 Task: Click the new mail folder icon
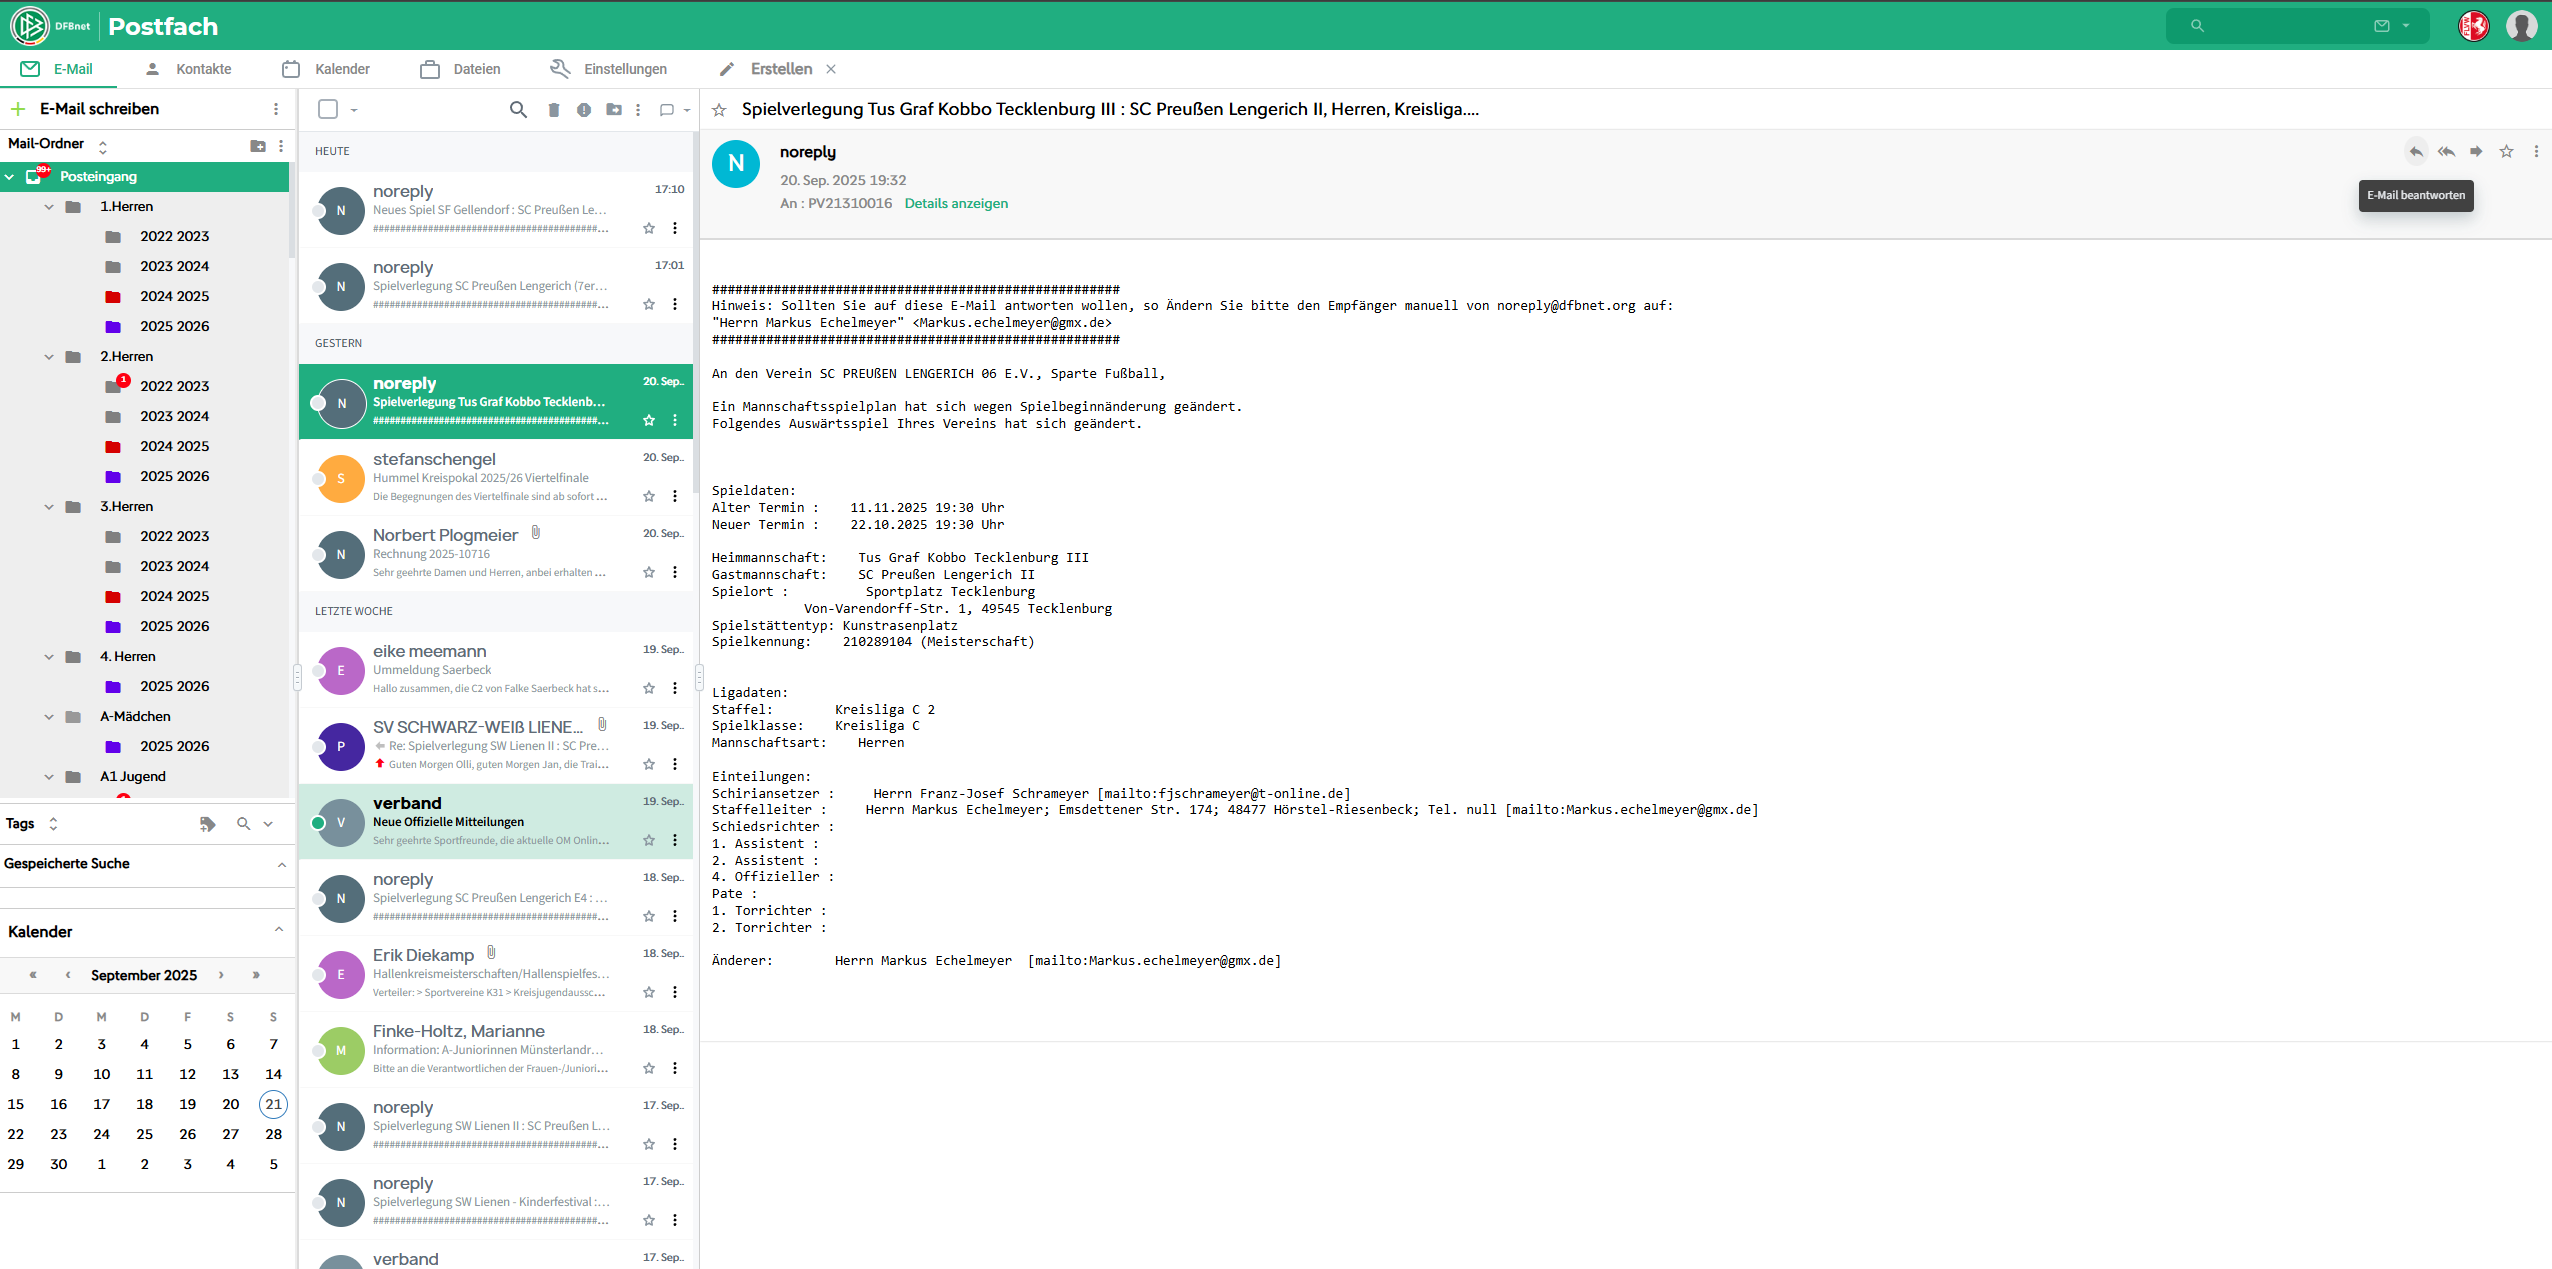point(258,146)
